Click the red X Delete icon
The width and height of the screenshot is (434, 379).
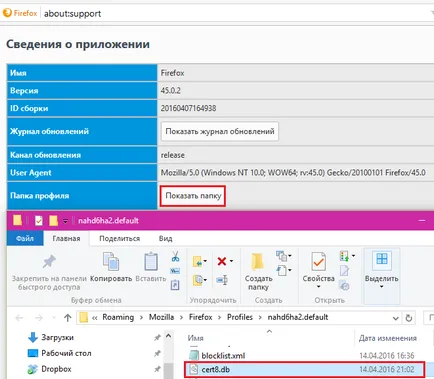point(222,261)
